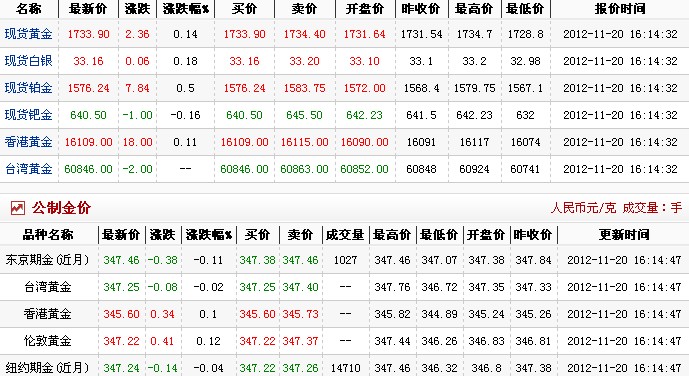Click the 公制金价 section title
The height and width of the screenshot is (376, 689).
click(x=61, y=208)
